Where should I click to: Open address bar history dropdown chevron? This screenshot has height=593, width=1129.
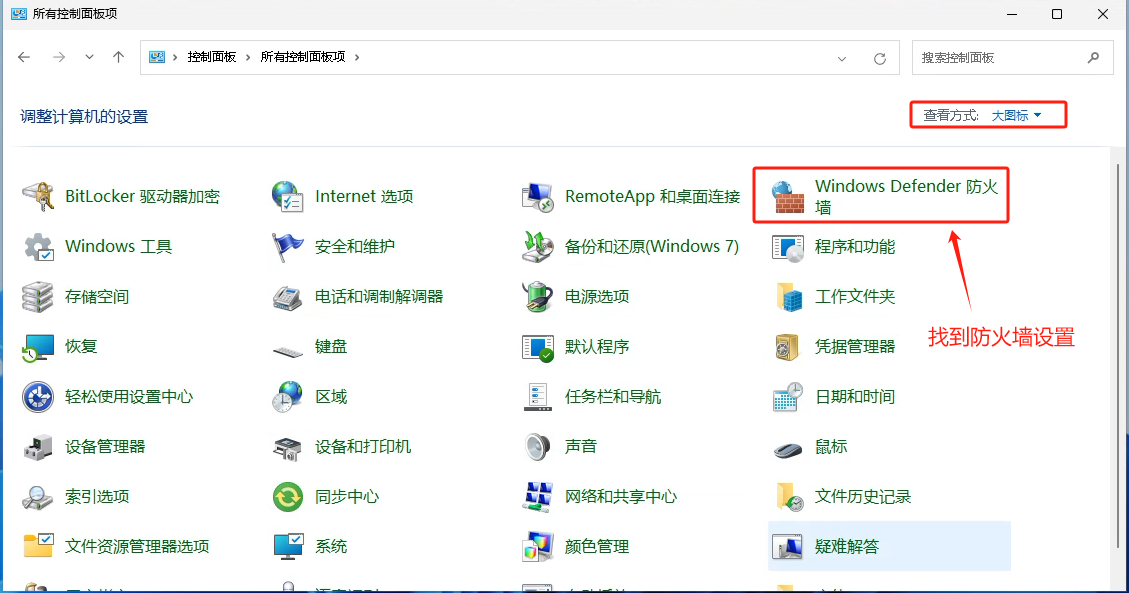coord(842,58)
